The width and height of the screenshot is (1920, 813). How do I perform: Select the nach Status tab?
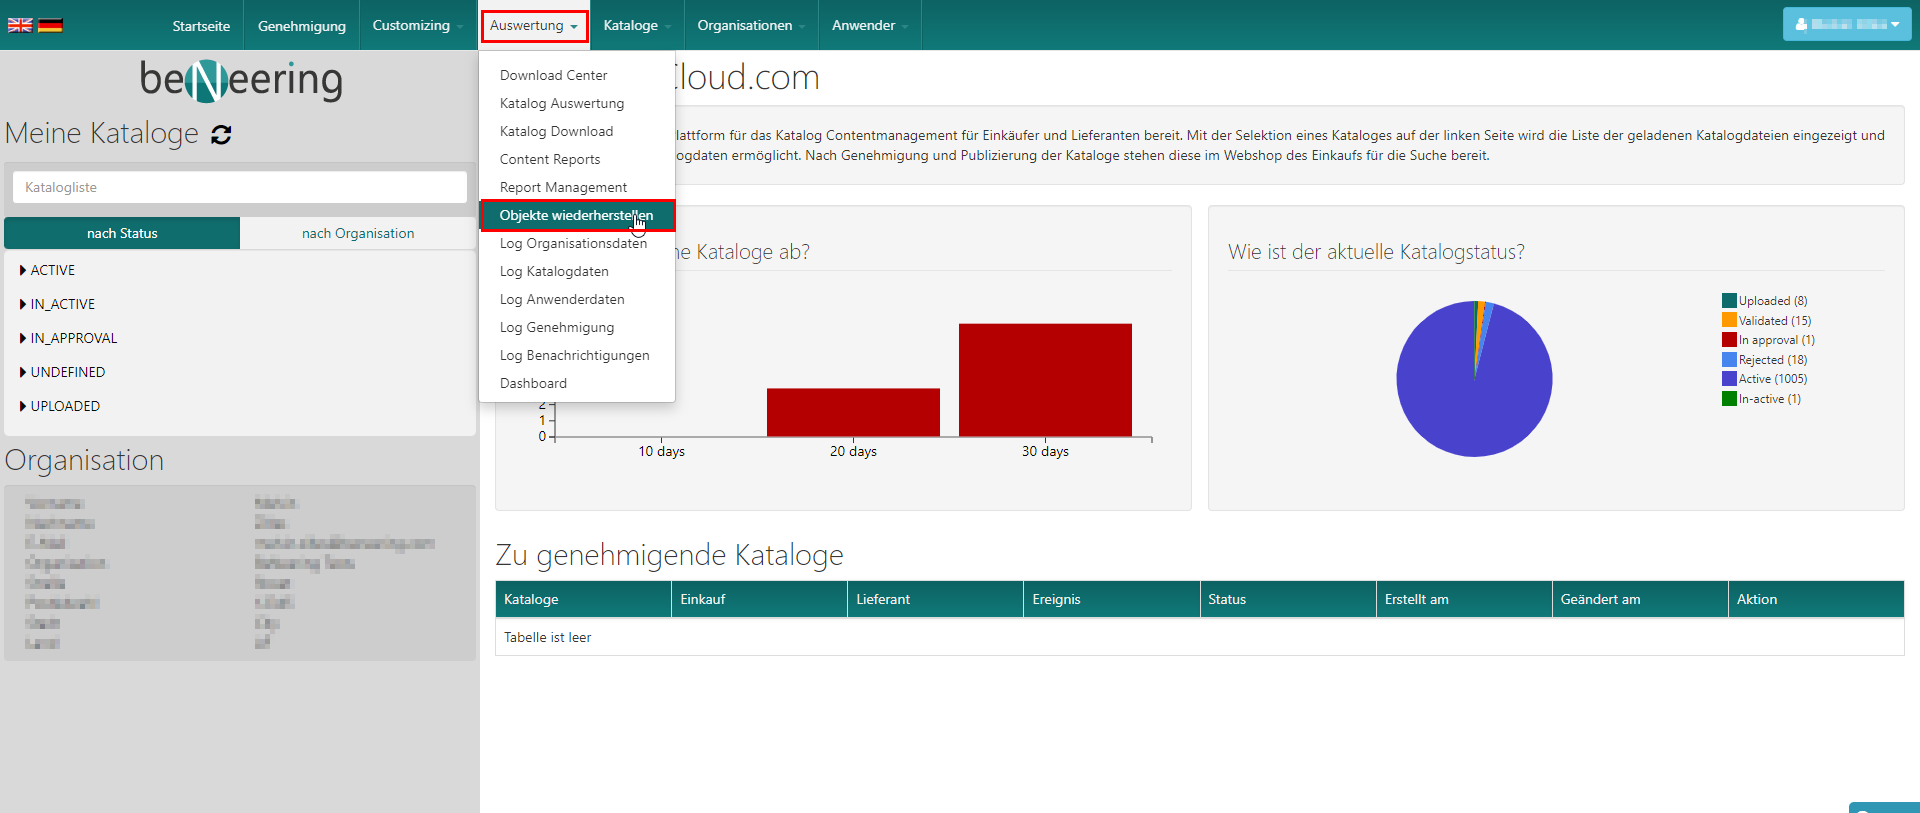pyautogui.click(x=122, y=233)
